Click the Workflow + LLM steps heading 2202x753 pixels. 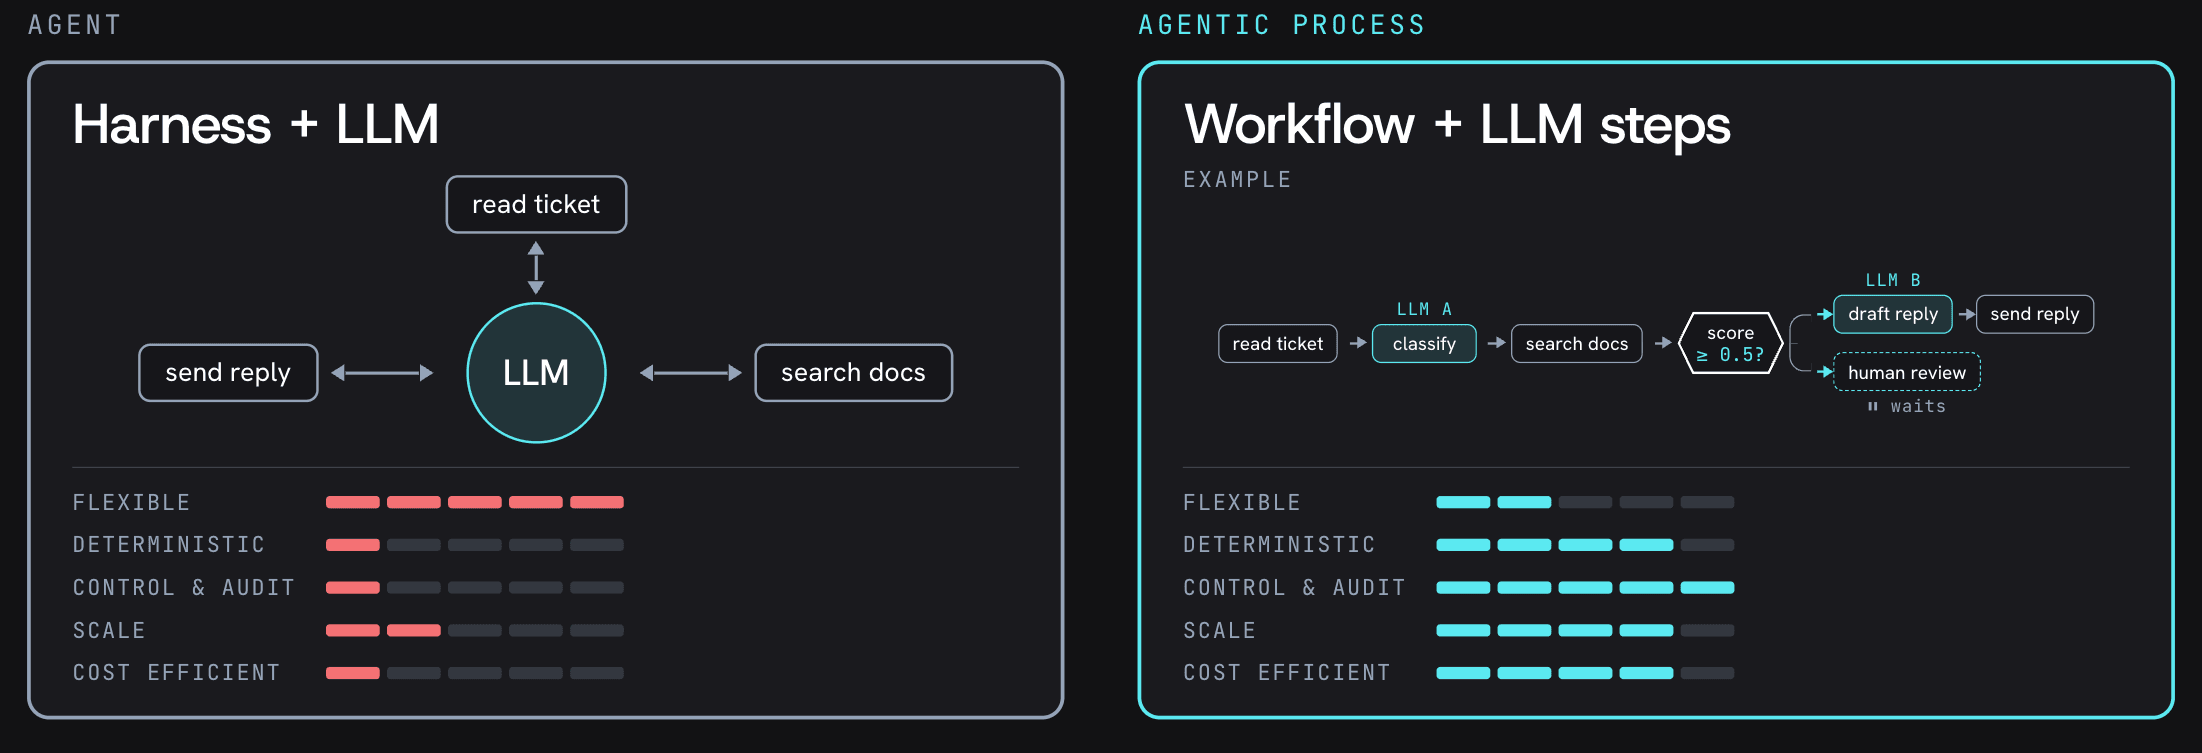pyautogui.click(x=1457, y=125)
